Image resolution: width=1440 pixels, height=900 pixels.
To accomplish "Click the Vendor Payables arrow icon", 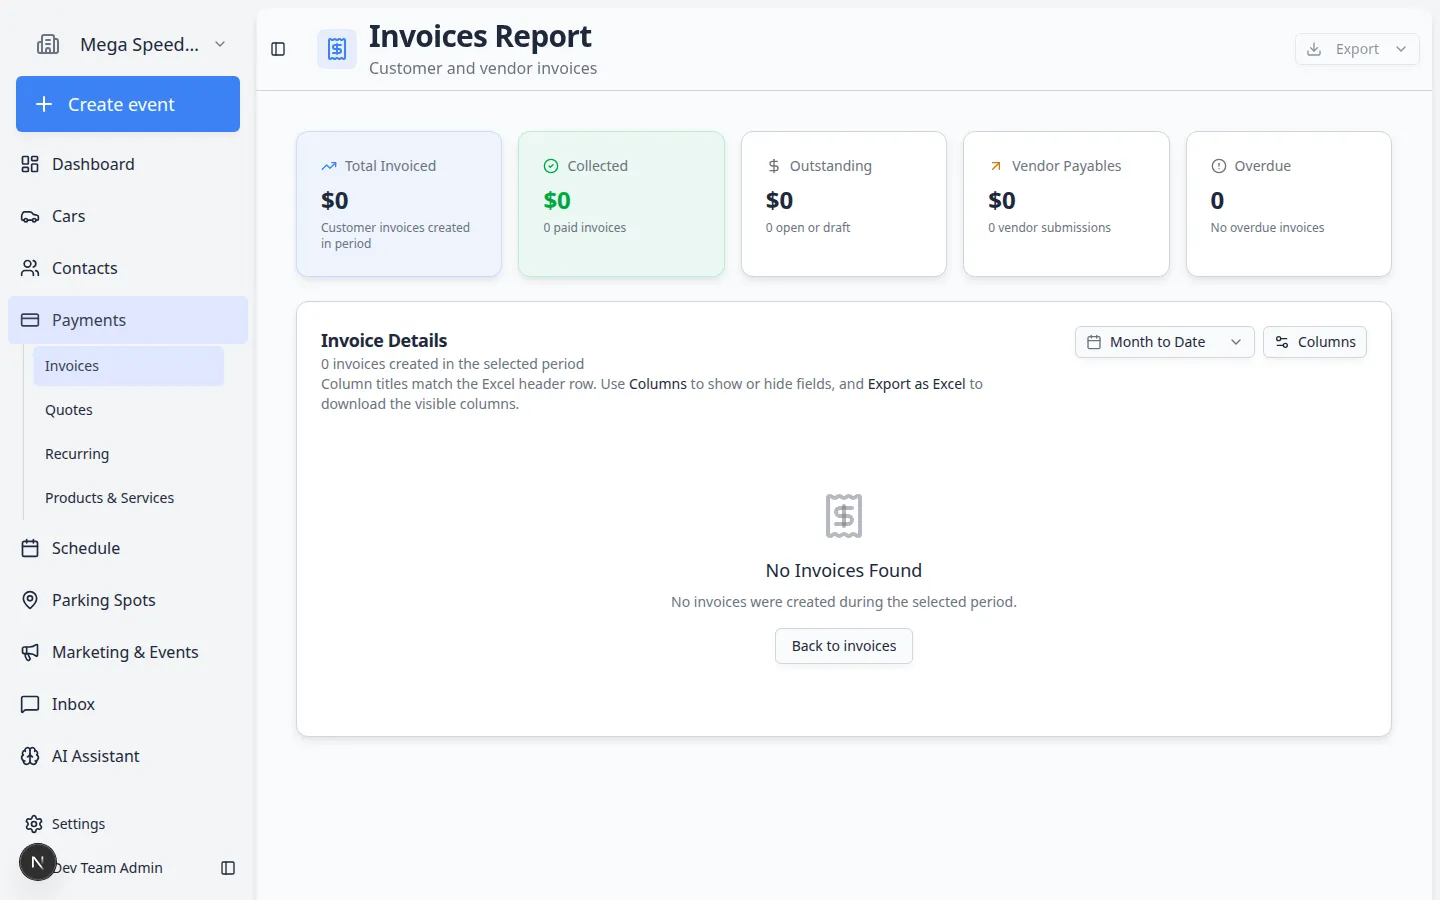I will (996, 166).
